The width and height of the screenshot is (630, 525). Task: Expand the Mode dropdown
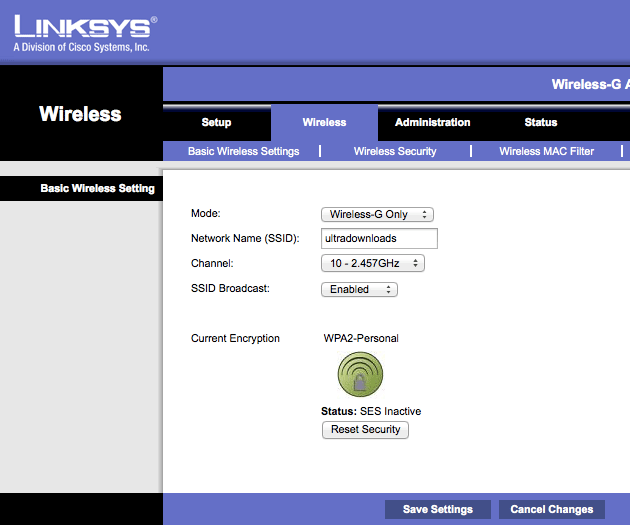377,214
